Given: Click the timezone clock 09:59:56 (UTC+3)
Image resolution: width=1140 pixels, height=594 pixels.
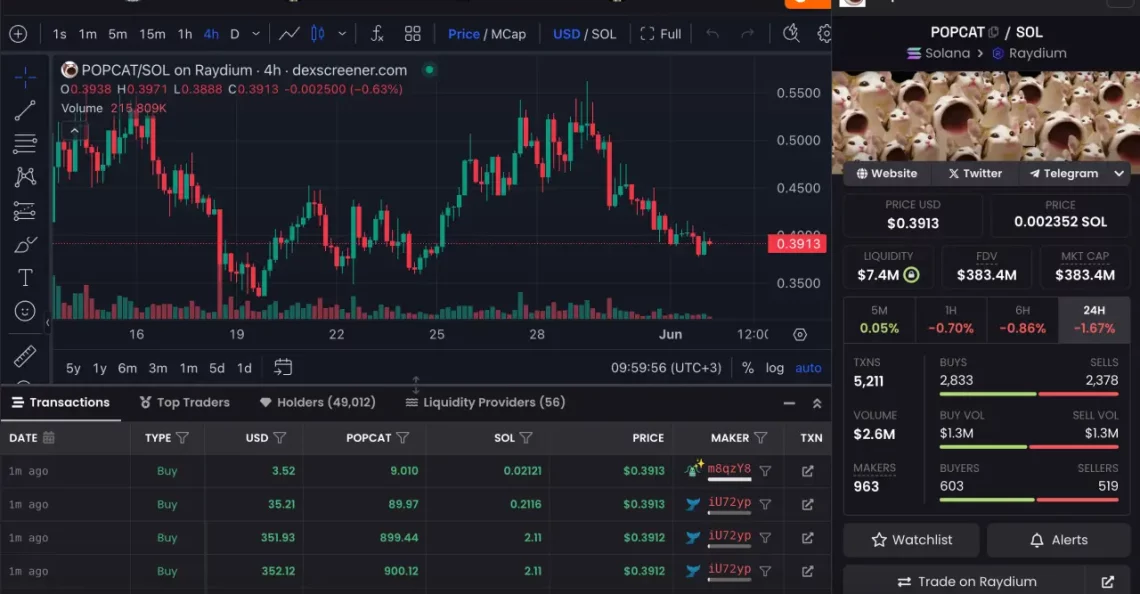Looking at the screenshot, I should [x=666, y=368].
